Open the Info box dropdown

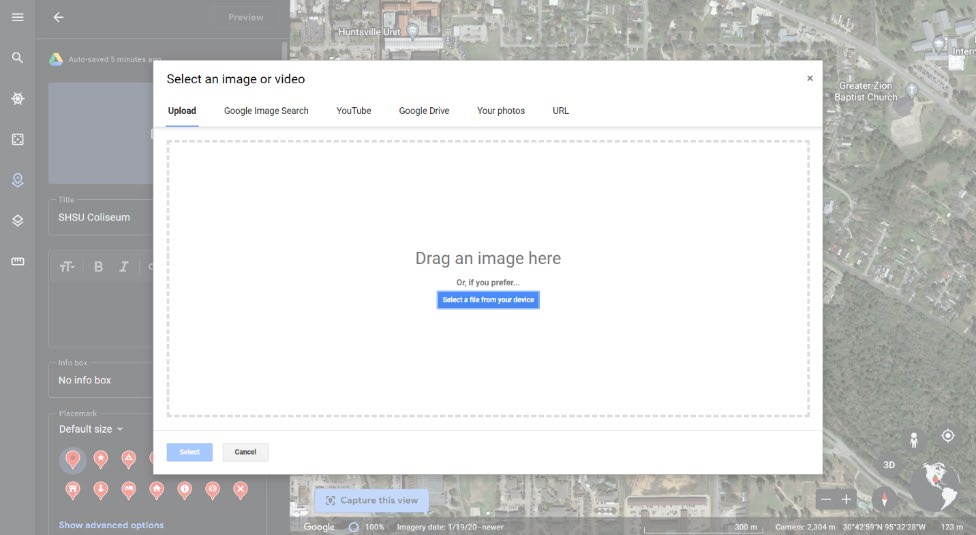[x=100, y=380]
